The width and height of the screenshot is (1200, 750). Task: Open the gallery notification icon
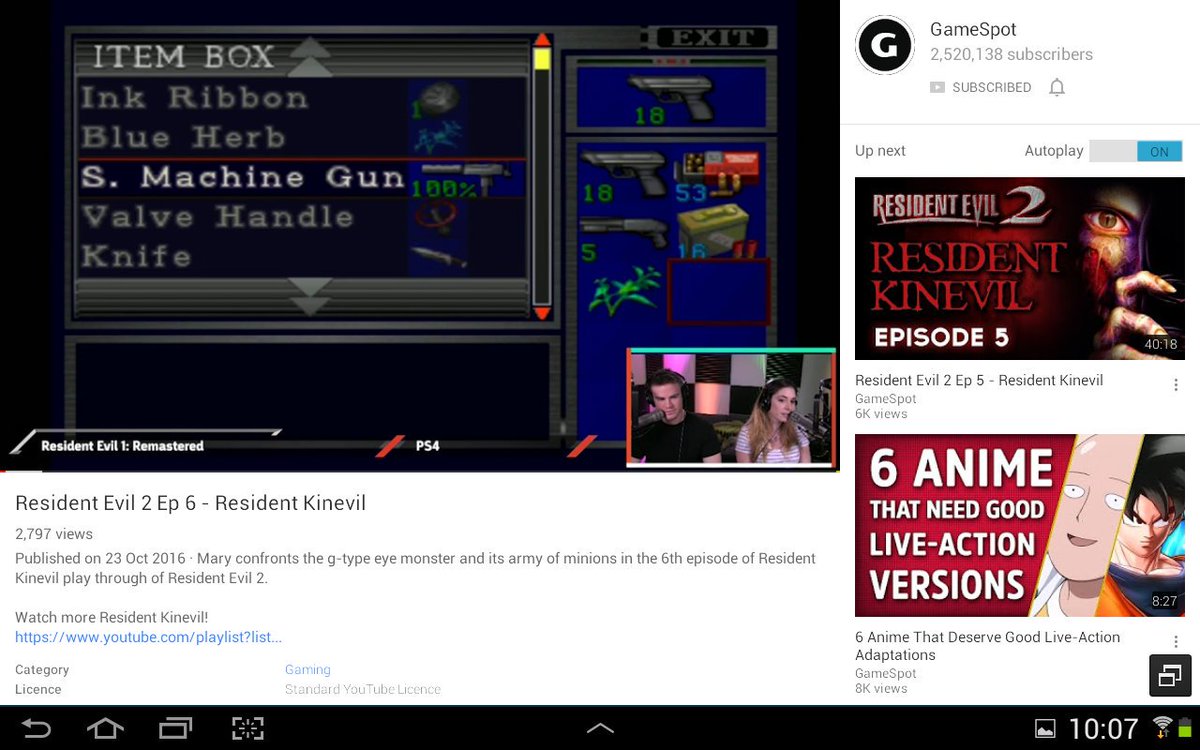coord(1044,728)
